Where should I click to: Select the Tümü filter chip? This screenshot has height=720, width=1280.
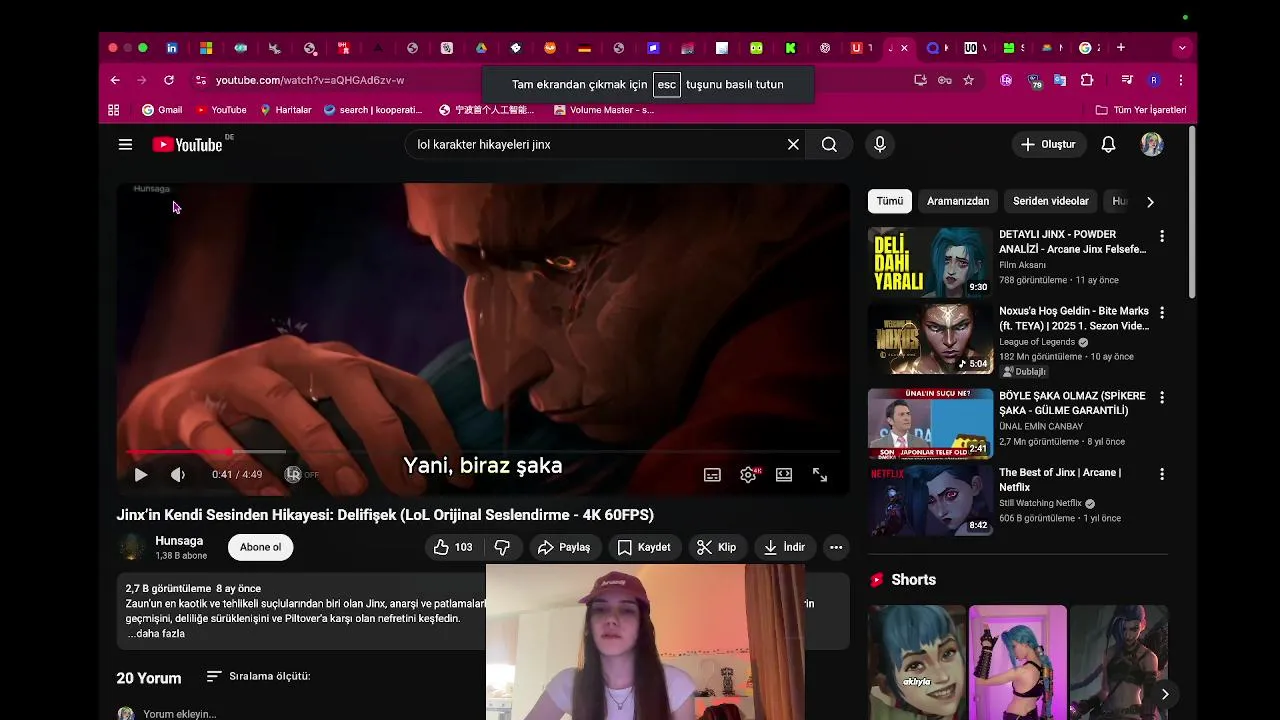point(890,201)
